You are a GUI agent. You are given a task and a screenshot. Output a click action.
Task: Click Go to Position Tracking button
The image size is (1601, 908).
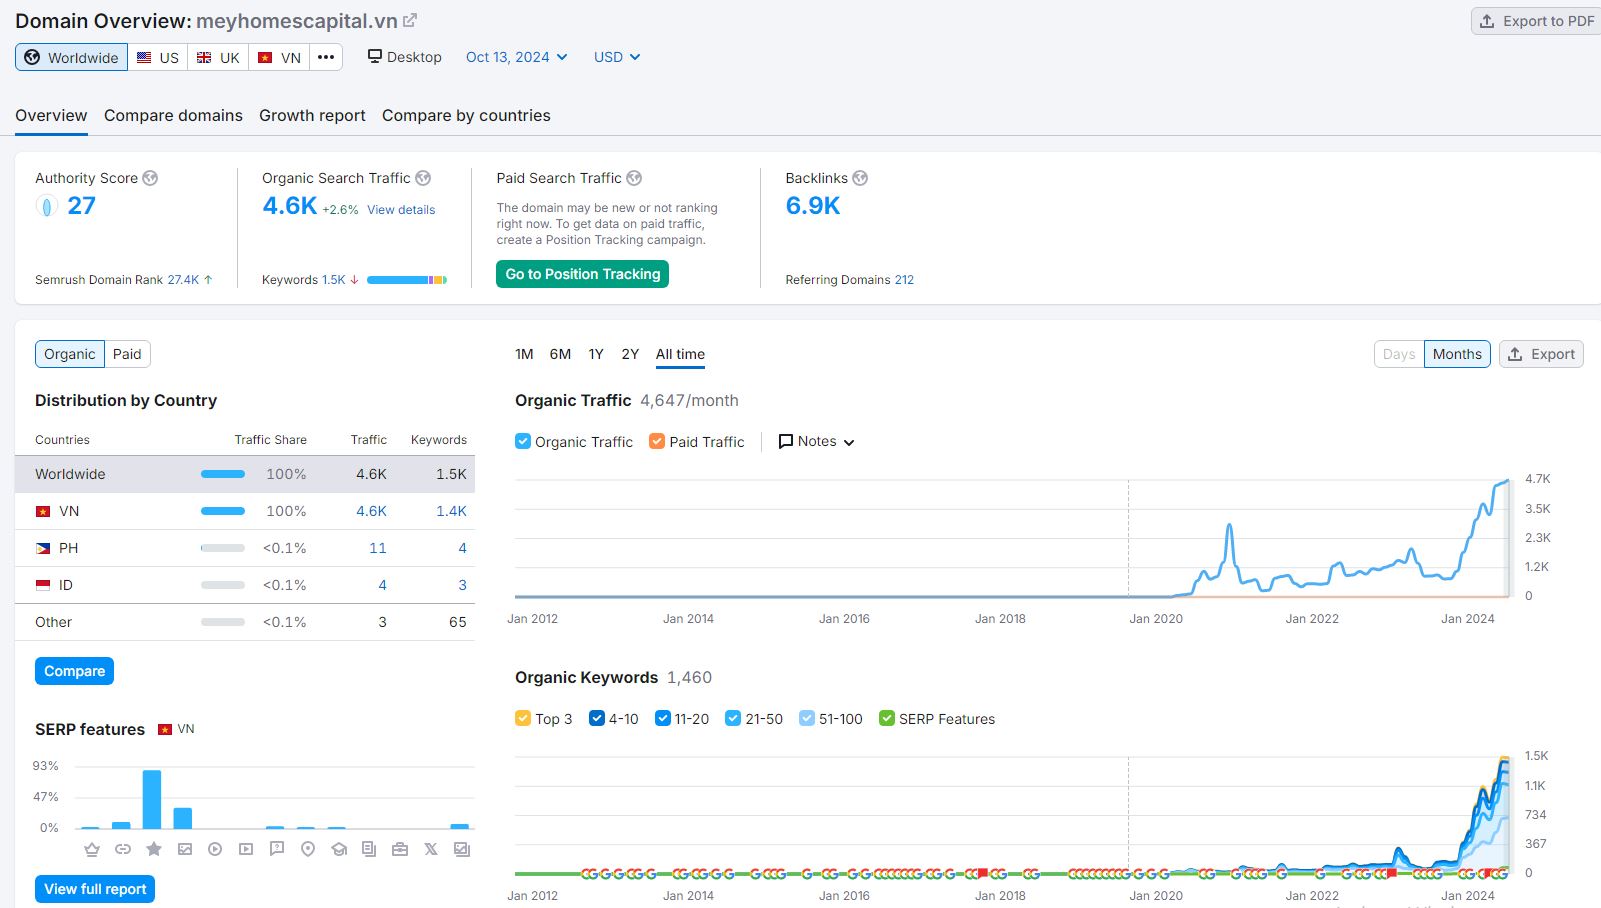pos(582,274)
